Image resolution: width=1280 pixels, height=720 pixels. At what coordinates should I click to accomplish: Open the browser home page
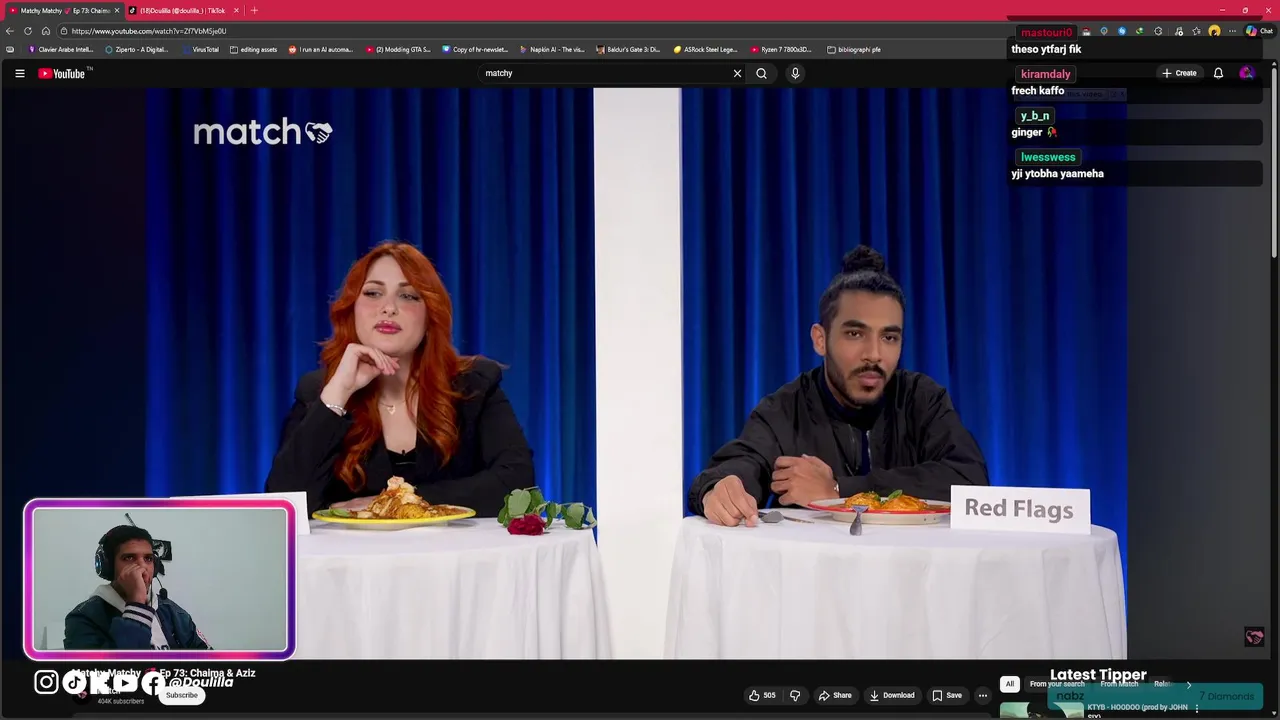pos(46,31)
